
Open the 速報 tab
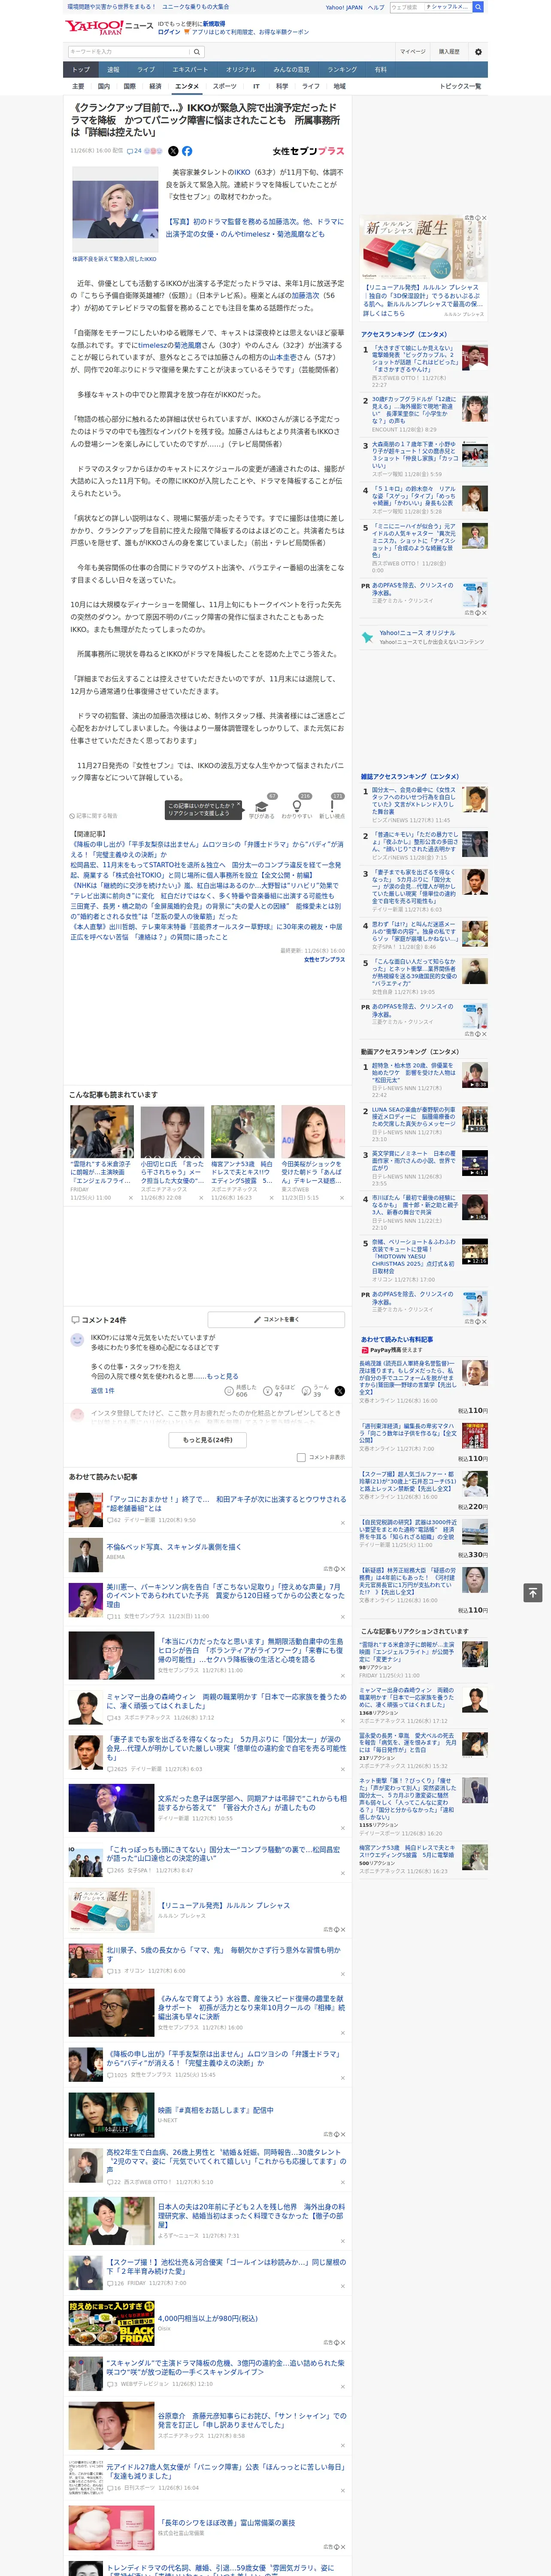tap(113, 70)
